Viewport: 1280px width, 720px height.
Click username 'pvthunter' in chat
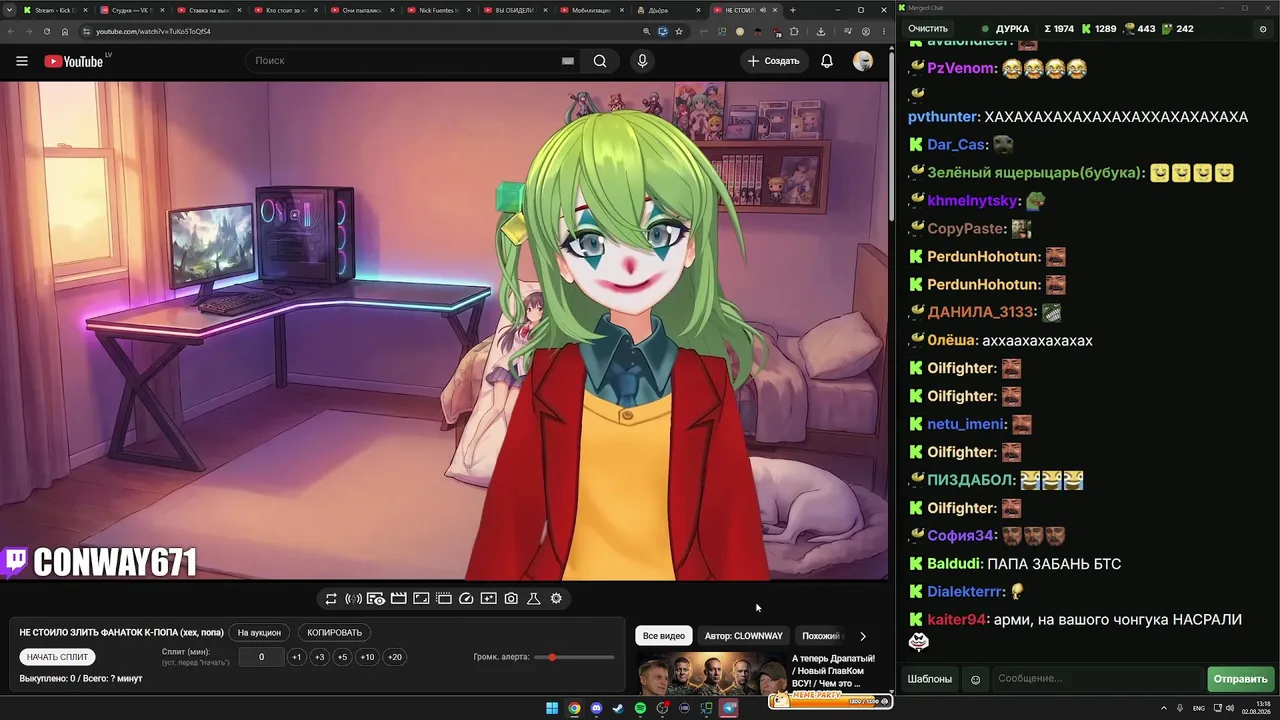(x=944, y=117)
